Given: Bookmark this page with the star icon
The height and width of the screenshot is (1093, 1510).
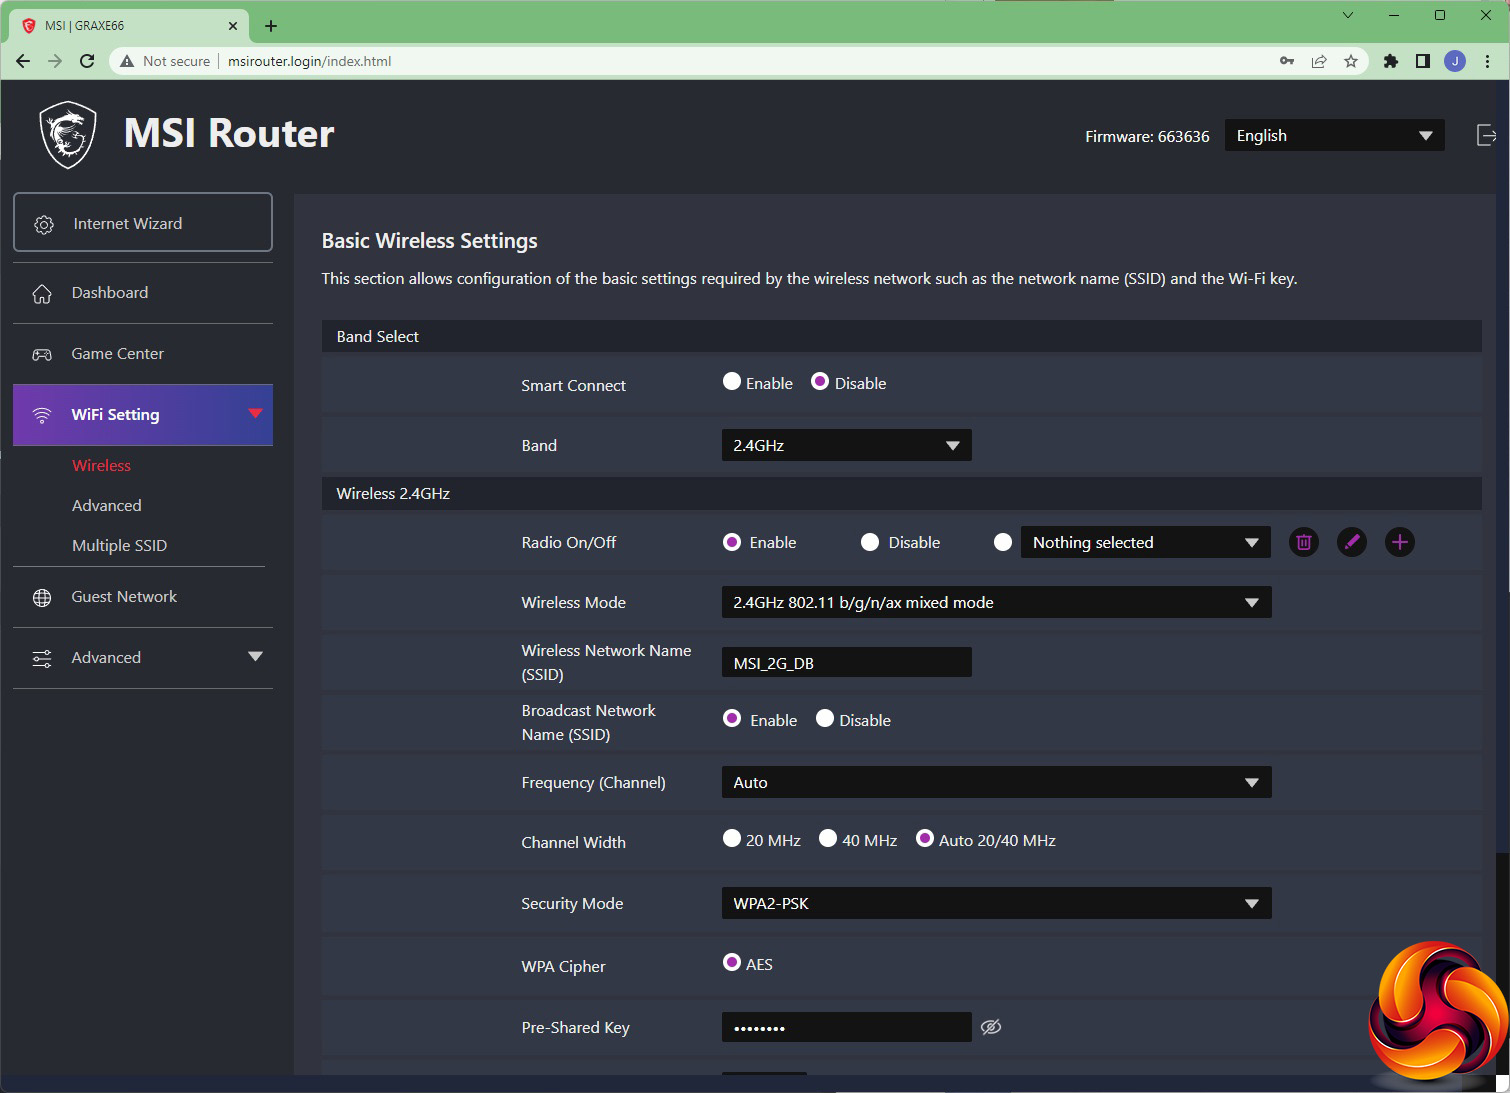Looking at the screenshot, I should coord(1351,61).
